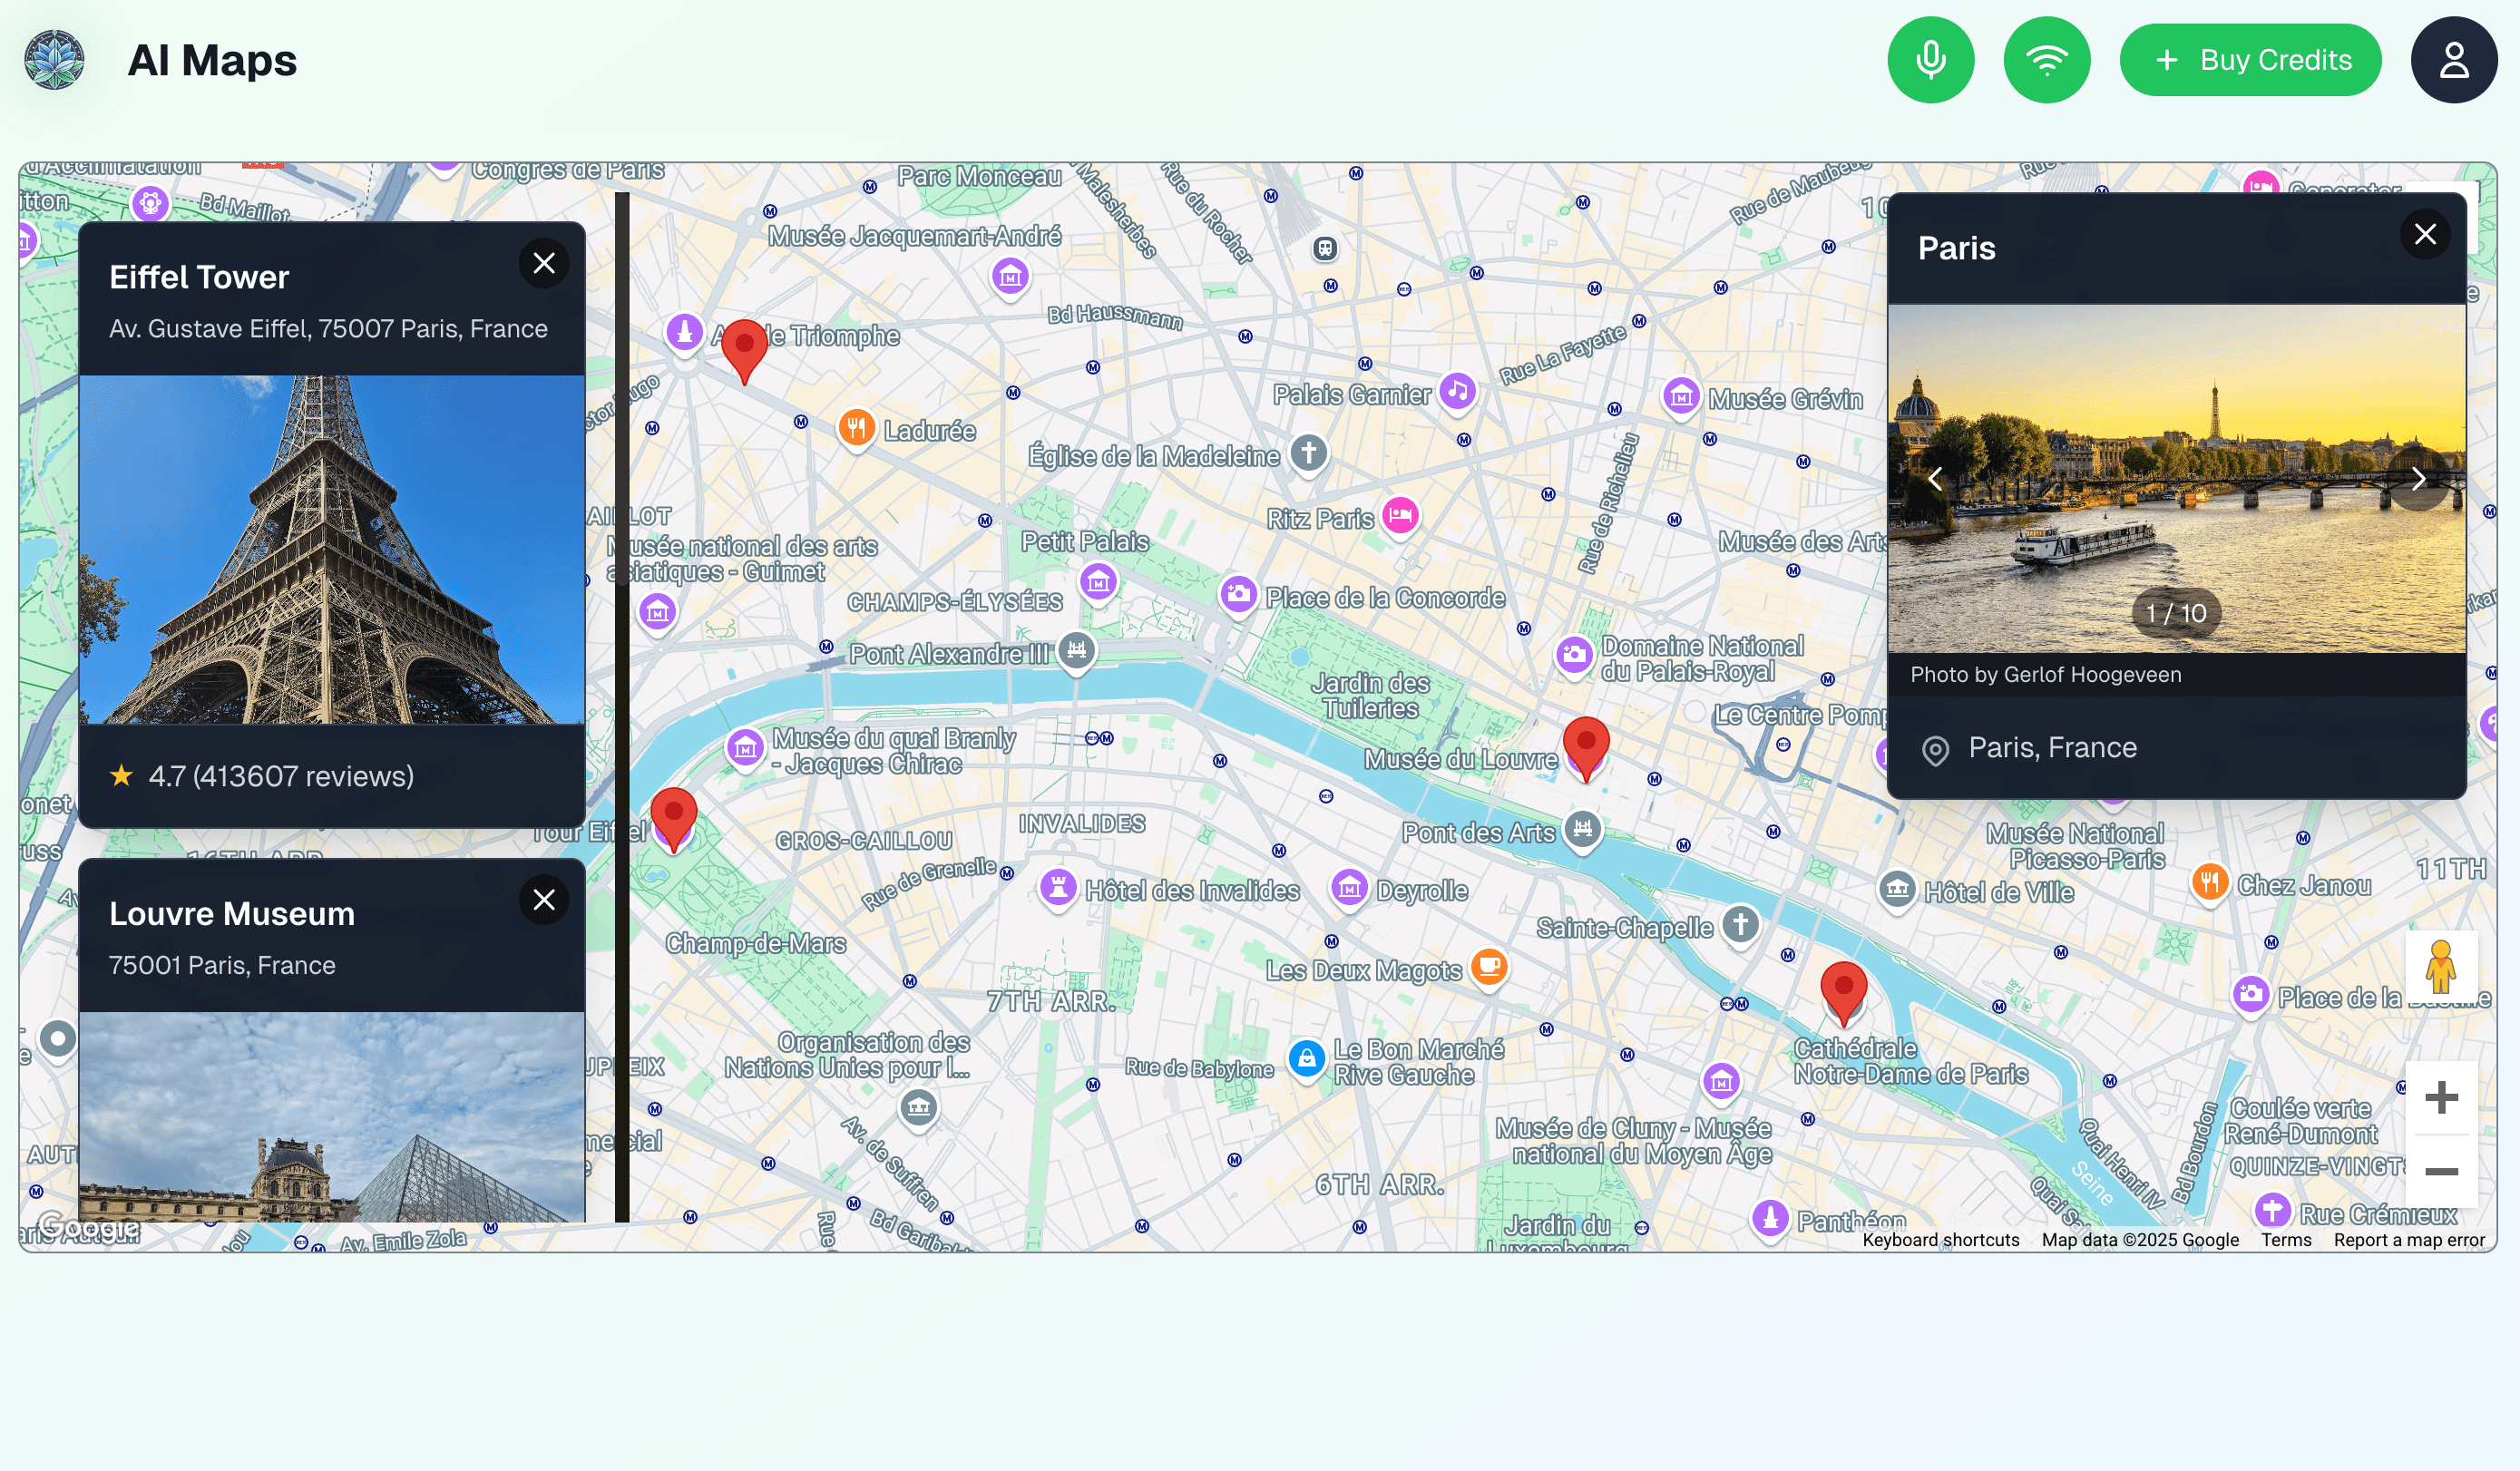Click the Louvre Museum card title
This screenshot has height=1471, width=2520.
click(232, 913)
